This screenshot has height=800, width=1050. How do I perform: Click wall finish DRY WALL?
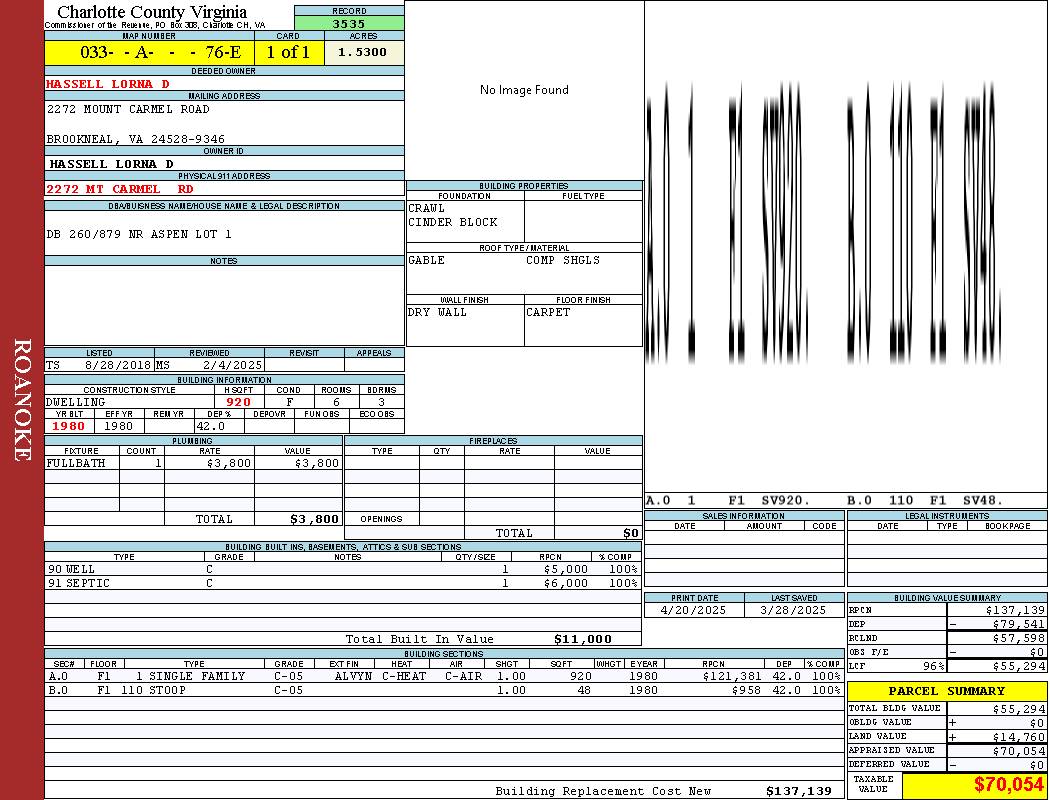coord(437,313)
